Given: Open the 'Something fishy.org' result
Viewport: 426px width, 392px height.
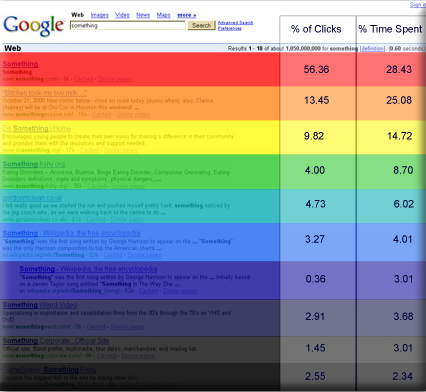Looking at the screenshot, I should tap(34, 164).
